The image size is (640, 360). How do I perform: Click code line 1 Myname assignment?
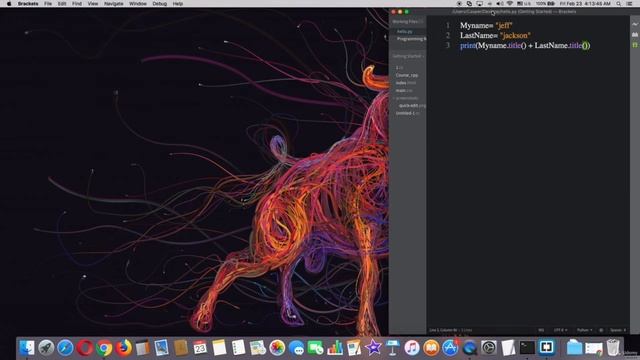click(486, 25)
